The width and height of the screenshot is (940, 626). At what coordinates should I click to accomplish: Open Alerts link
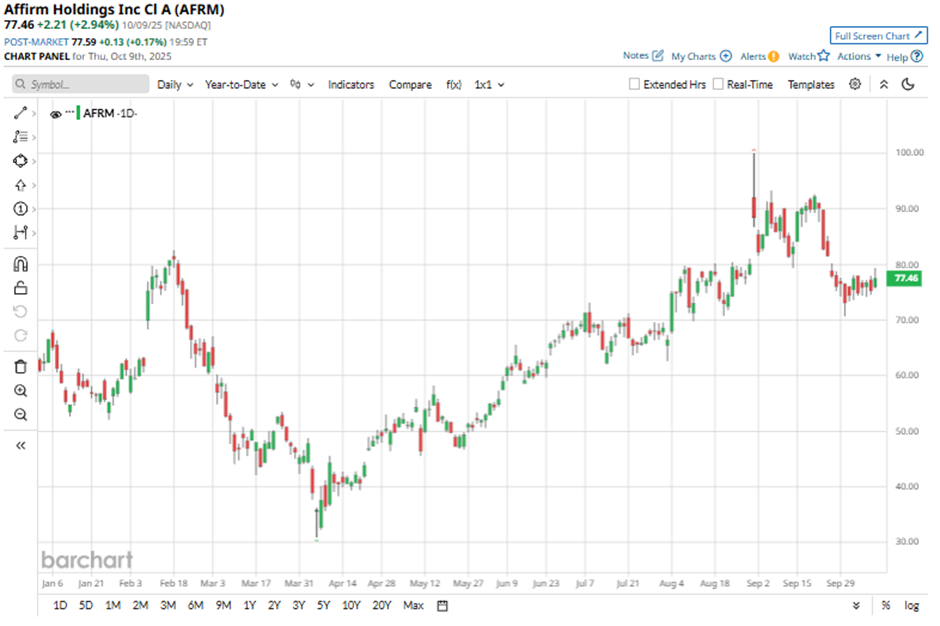tap(759, 56)
